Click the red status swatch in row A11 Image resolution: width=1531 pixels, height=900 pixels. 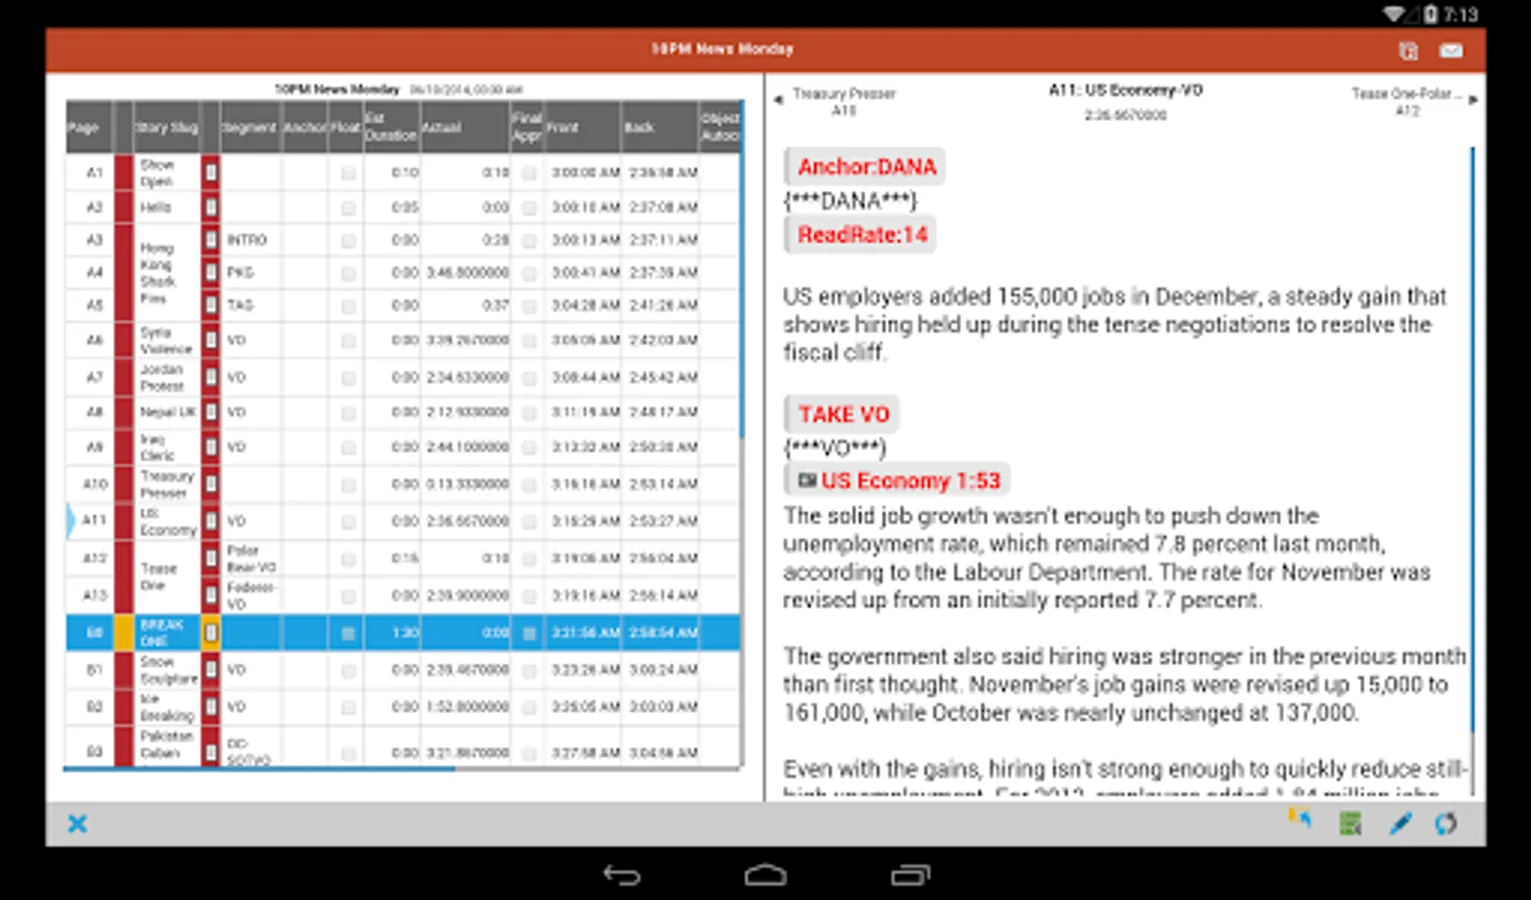(x=124, y=521)
